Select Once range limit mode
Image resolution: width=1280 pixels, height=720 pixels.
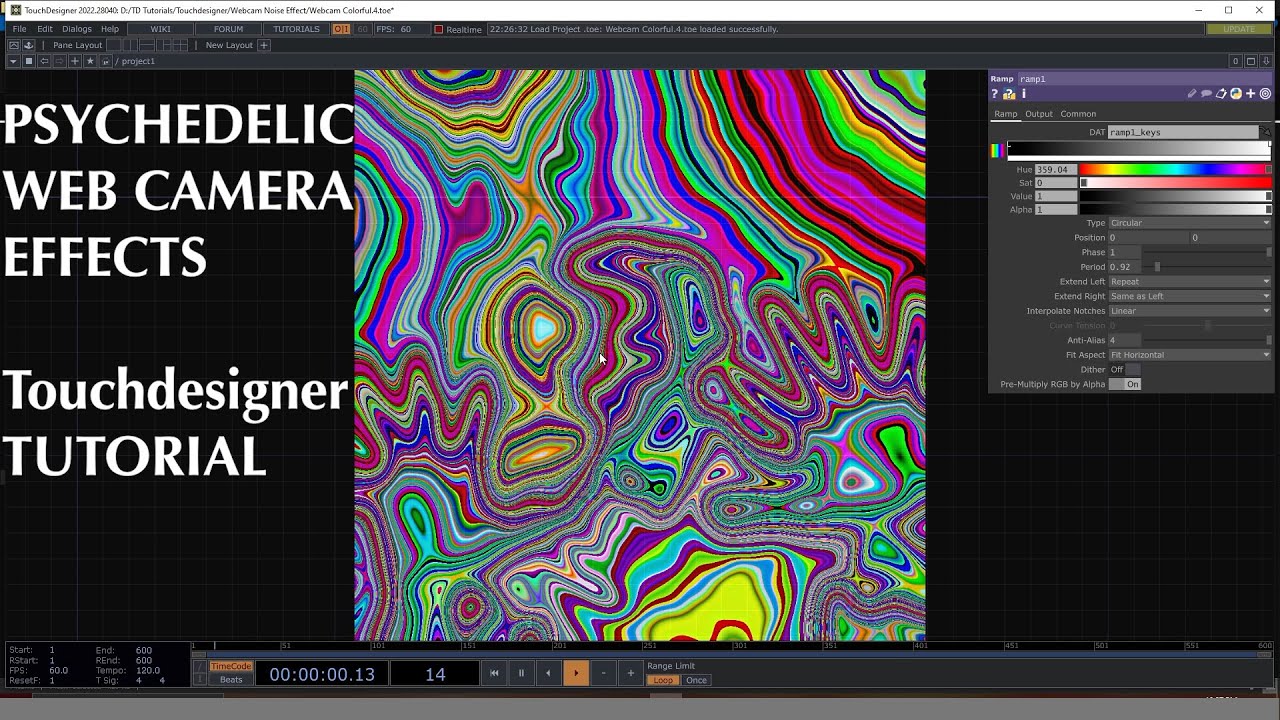click(696, 680)
